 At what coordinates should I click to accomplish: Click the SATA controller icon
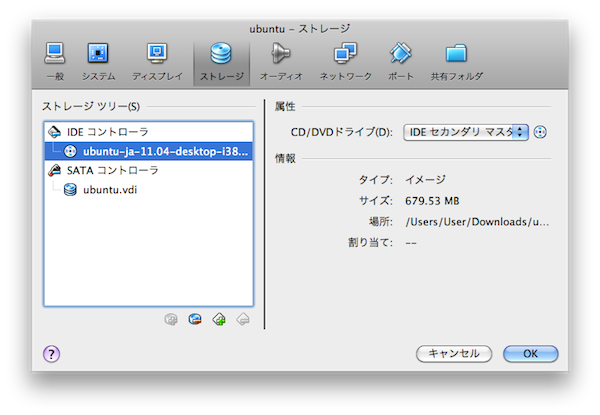click(54, 170)
